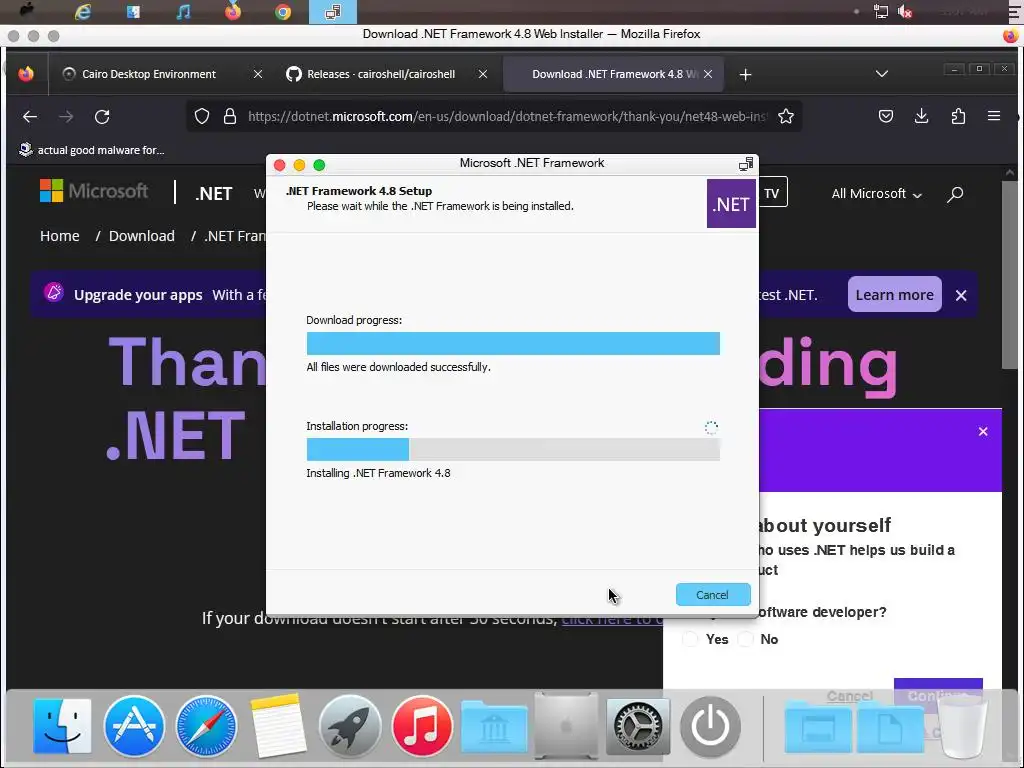
Task: Click the muted volume tray icon
Action: pyautogui.click(x=905, y=12)
